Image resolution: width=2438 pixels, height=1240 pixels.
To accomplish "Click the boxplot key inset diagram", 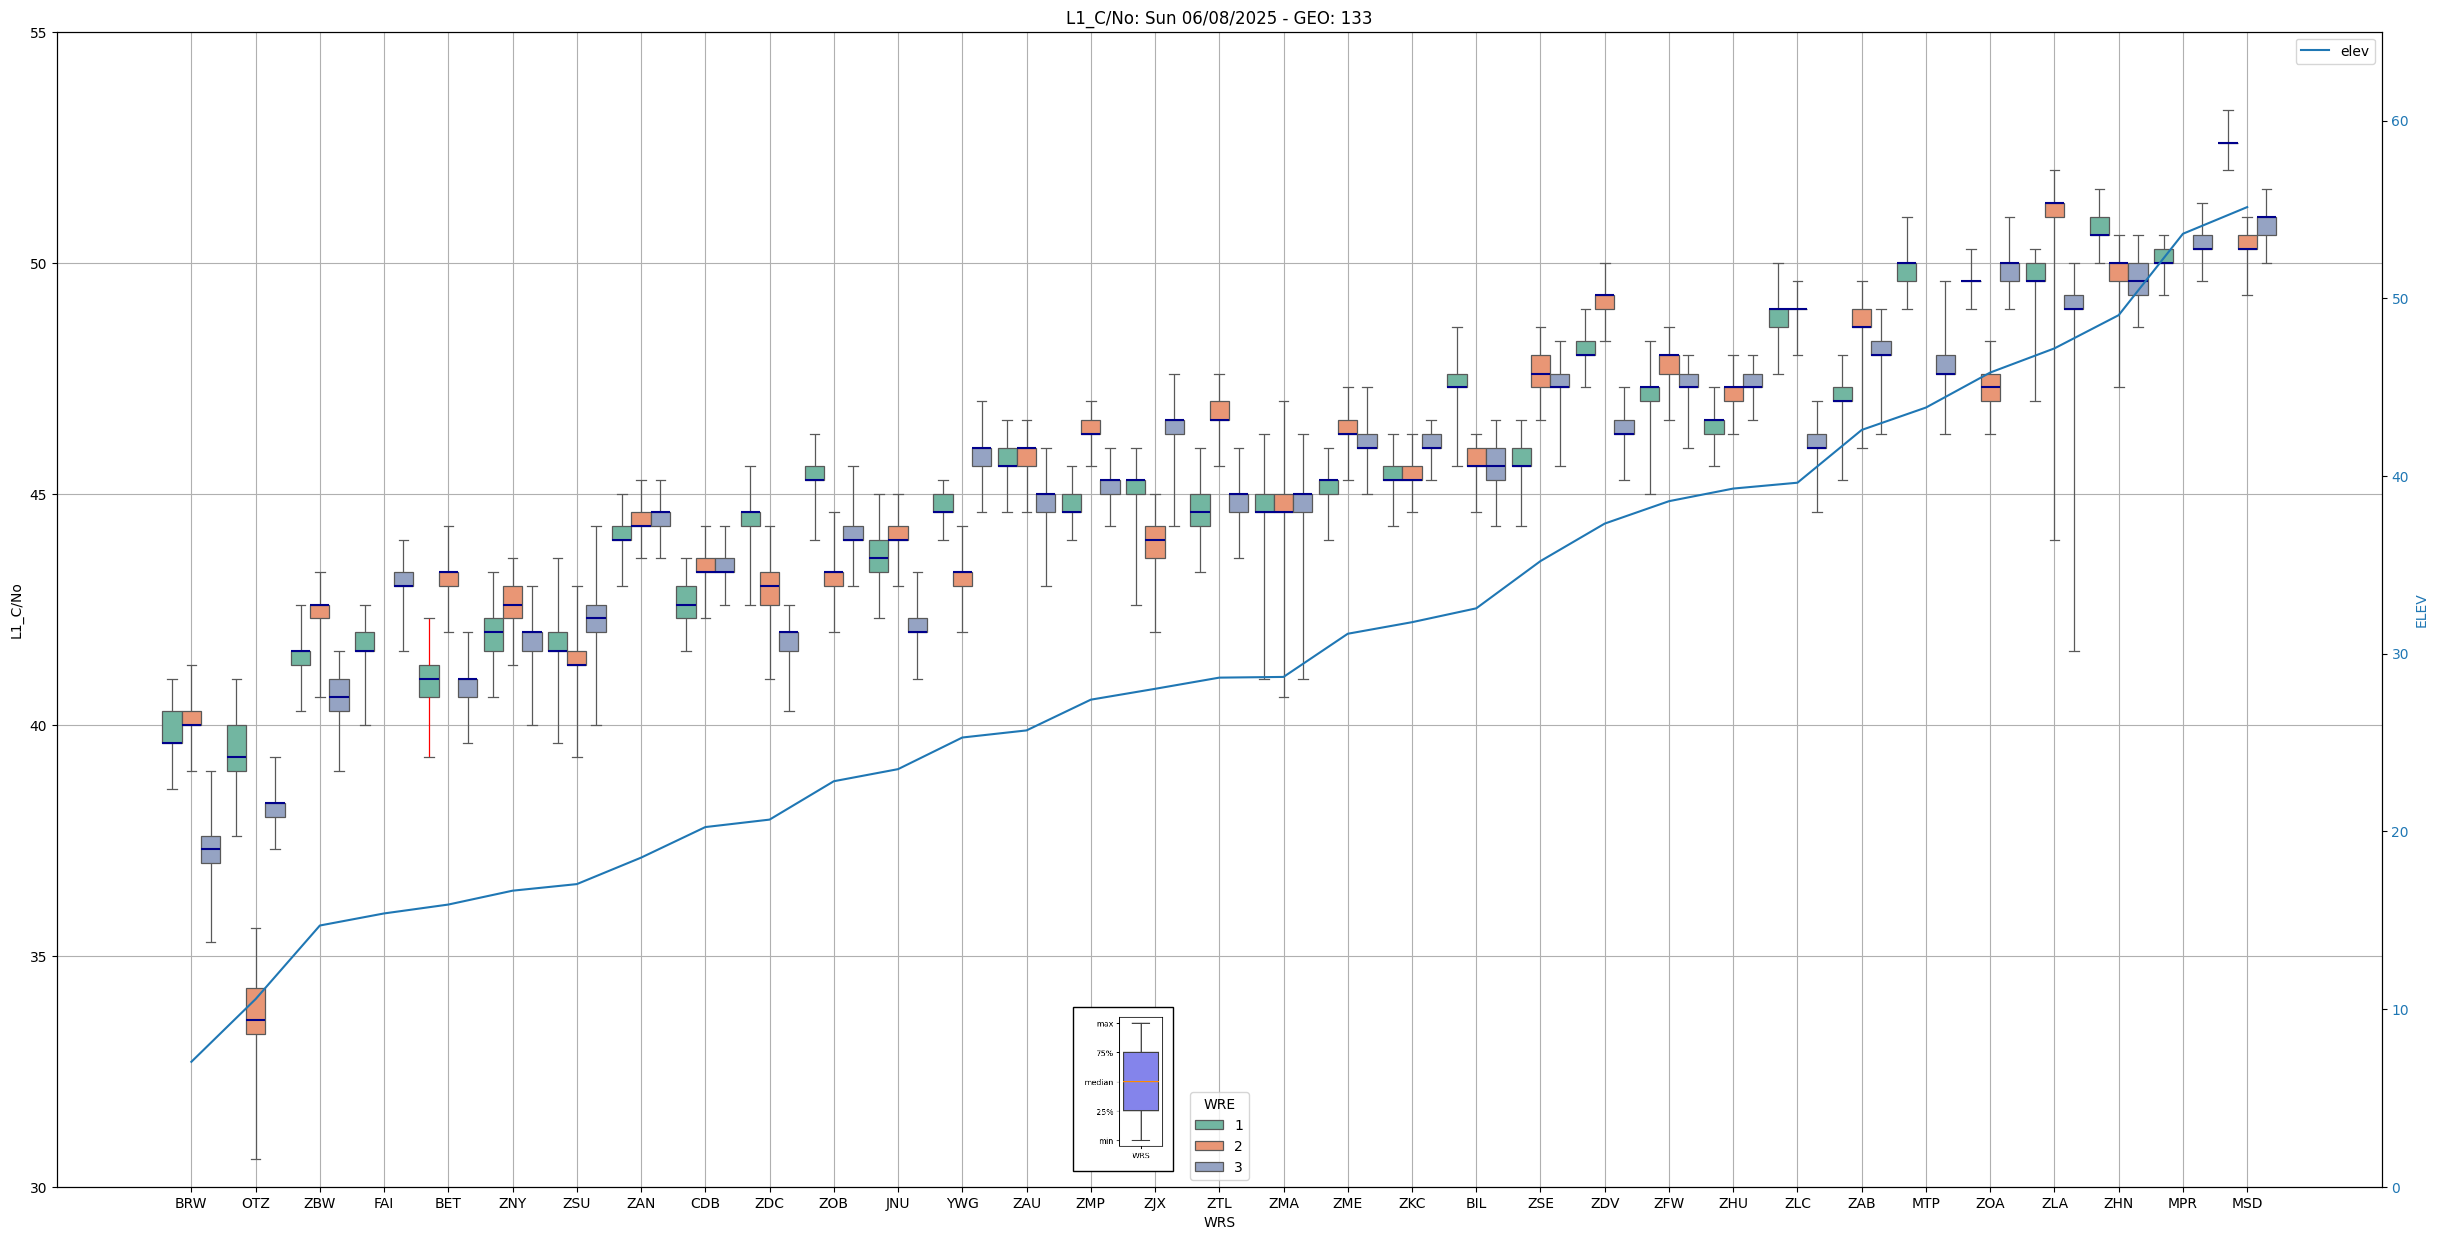I will [x=1123, y=1089].
